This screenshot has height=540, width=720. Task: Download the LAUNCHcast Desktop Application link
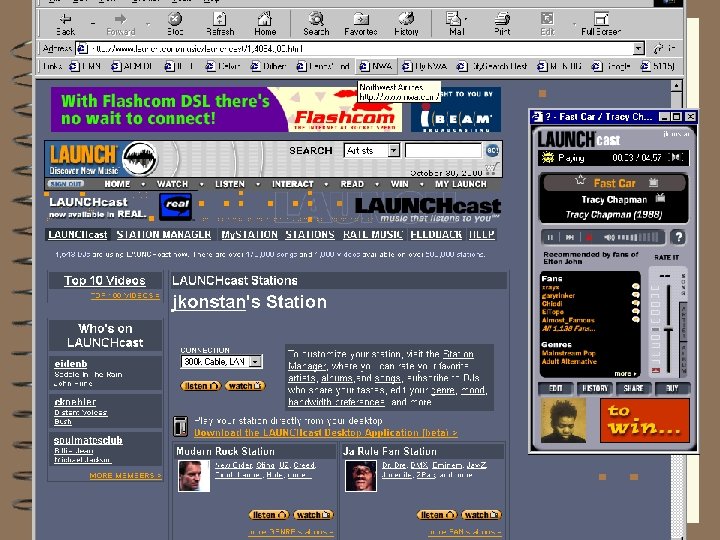(326, 433)
